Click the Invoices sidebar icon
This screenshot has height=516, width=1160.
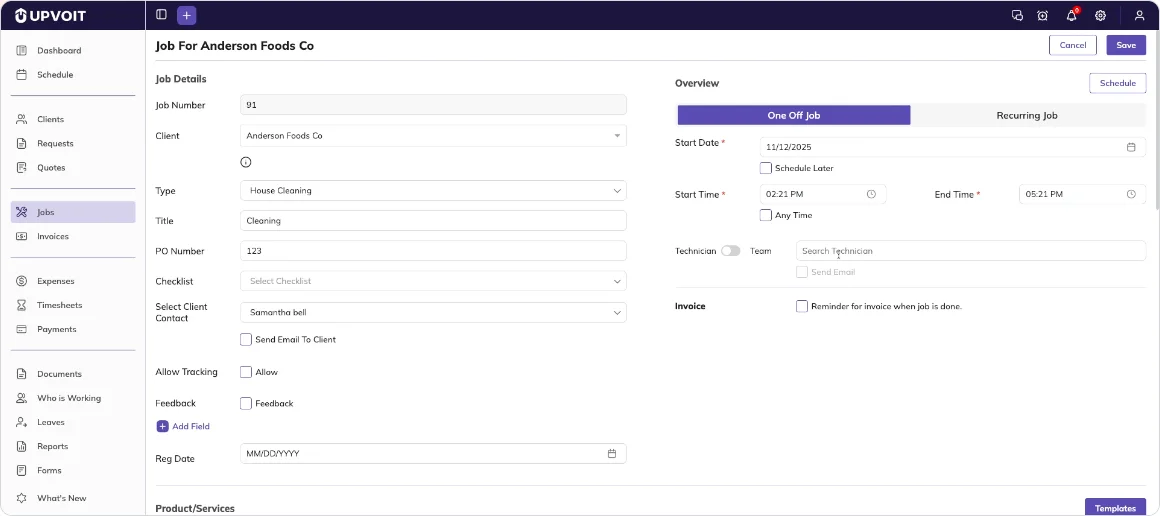pyautogui.click(x=21, y=236)
